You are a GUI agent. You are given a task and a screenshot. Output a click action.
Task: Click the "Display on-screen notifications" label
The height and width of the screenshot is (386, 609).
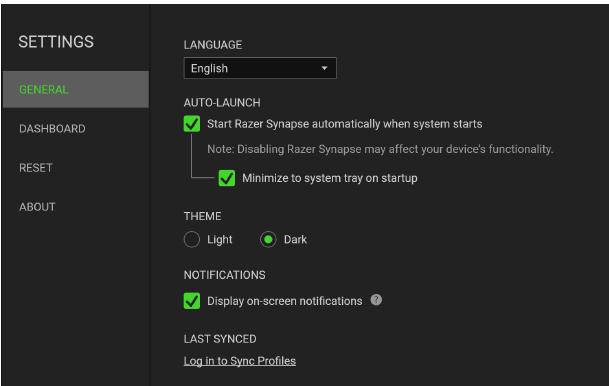click(x=285, y=301)
